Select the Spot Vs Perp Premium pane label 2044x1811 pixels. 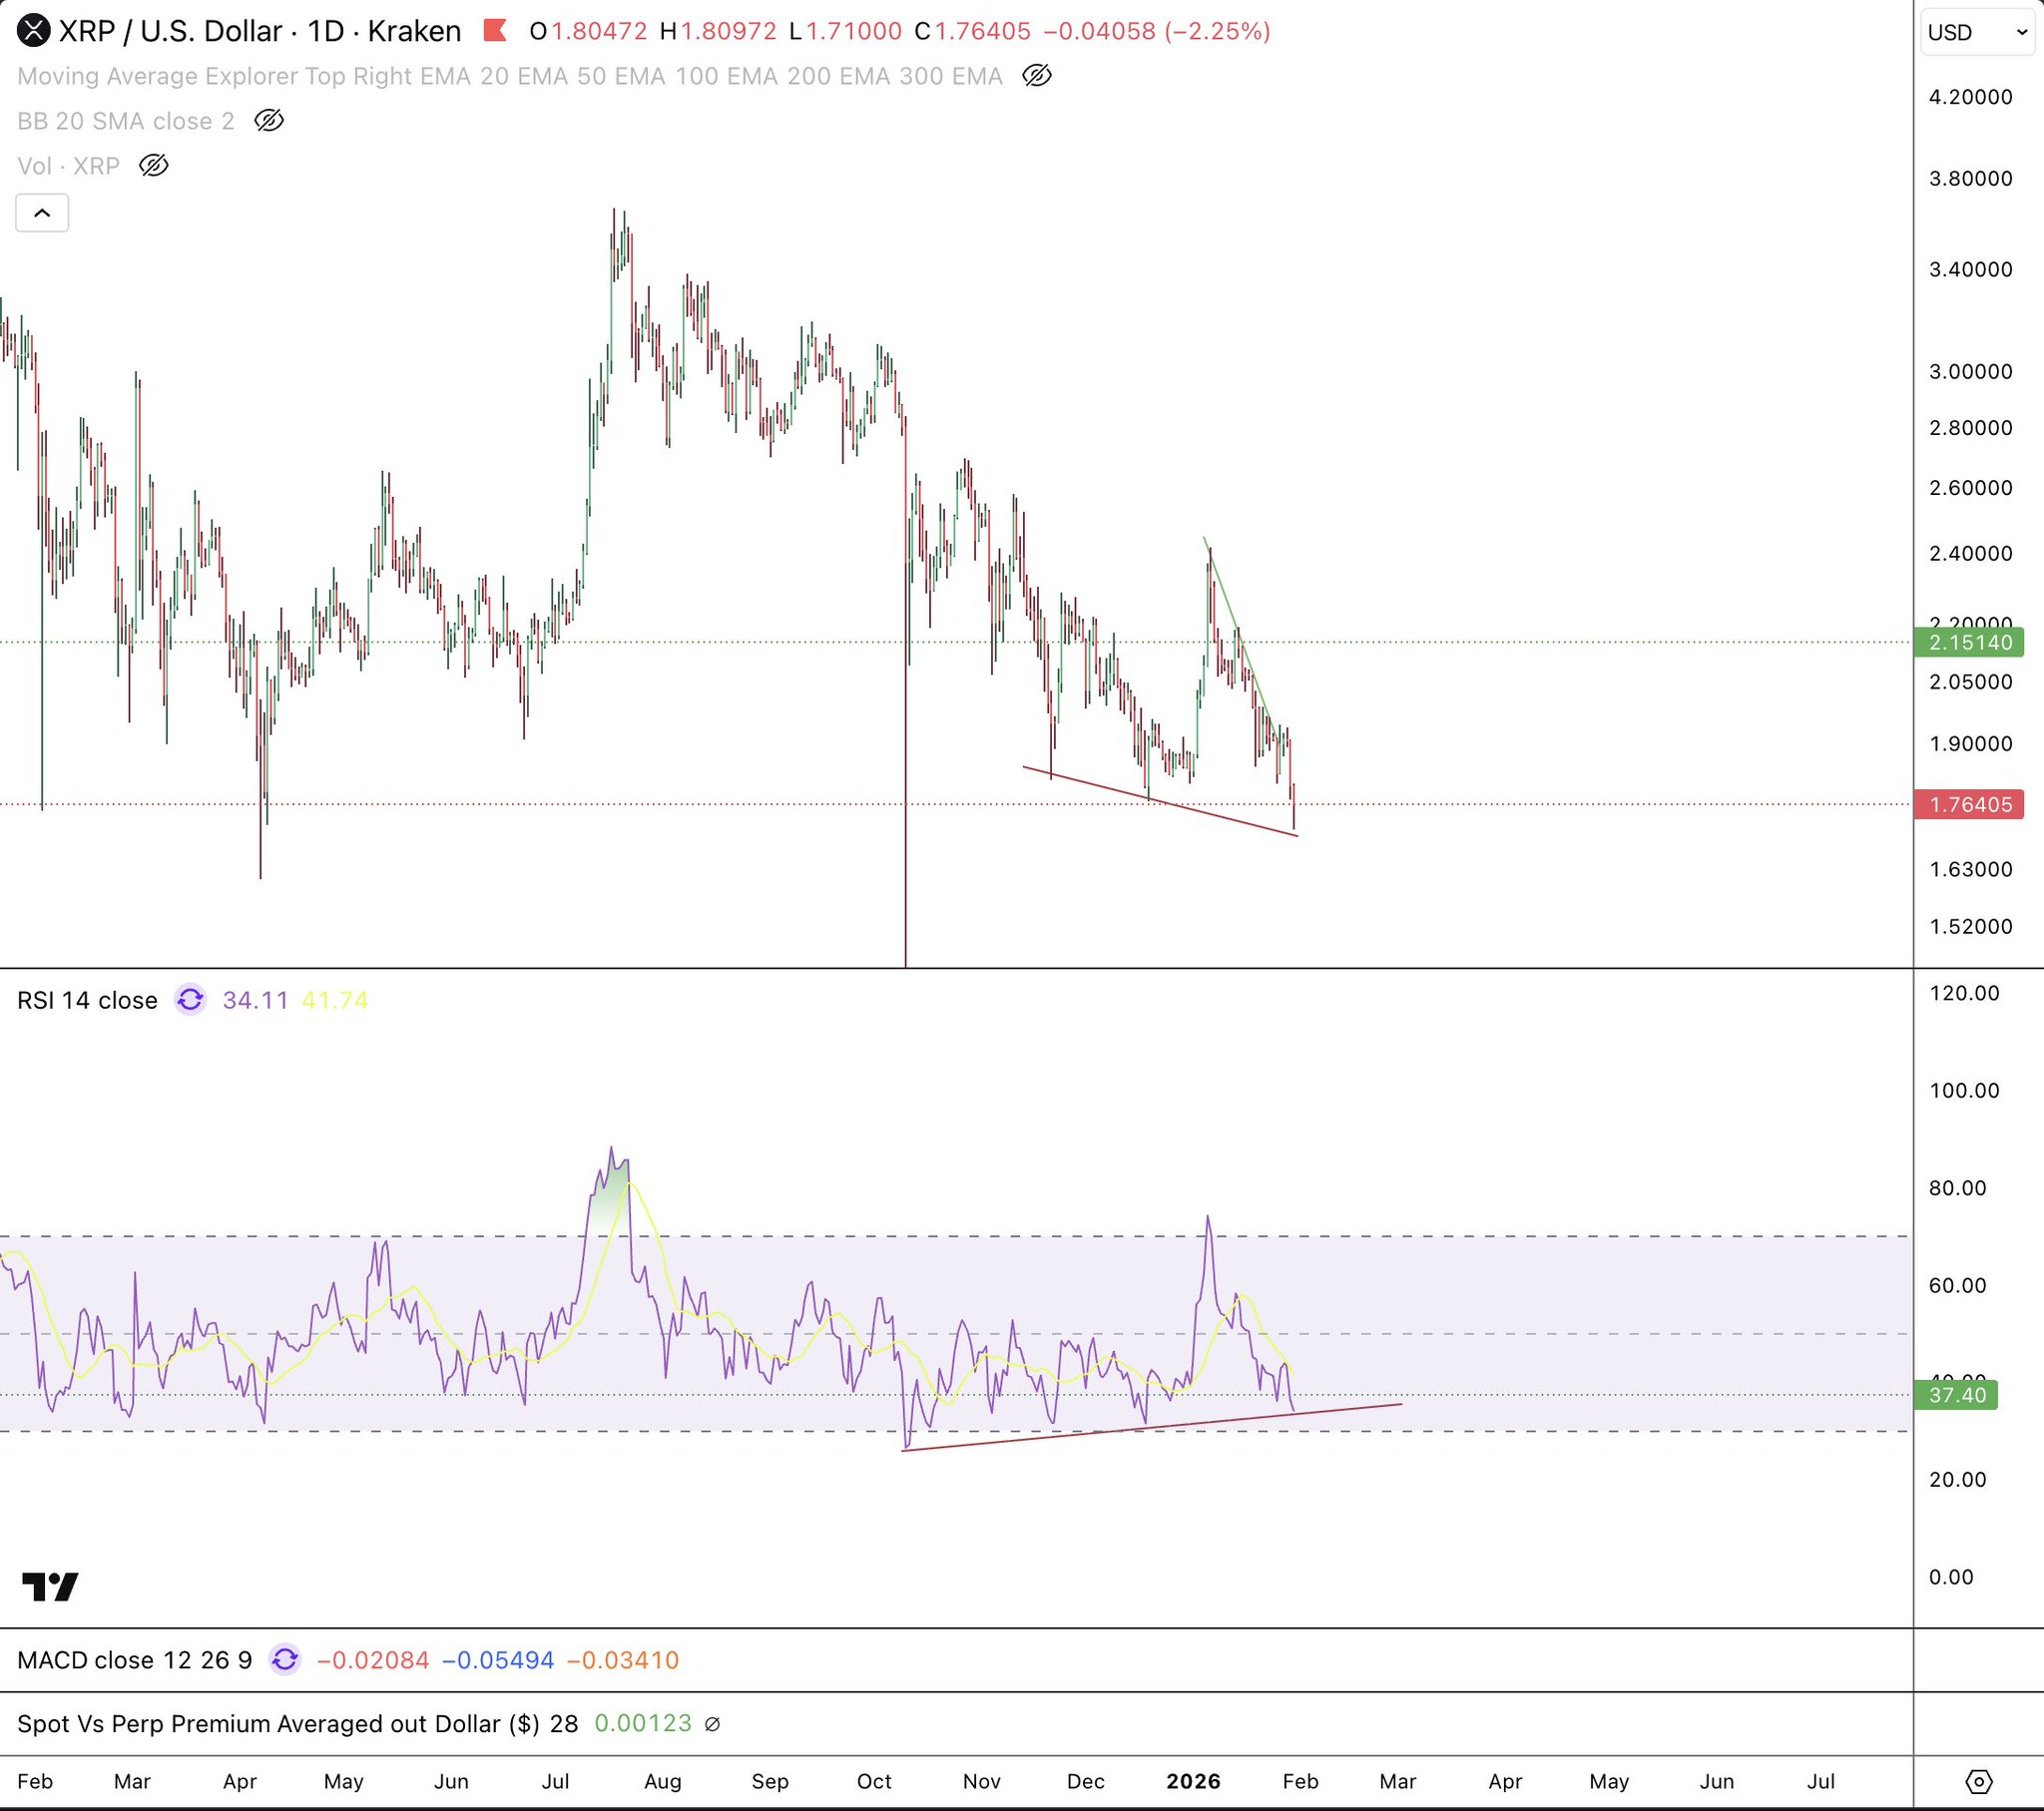(297, 1724)
